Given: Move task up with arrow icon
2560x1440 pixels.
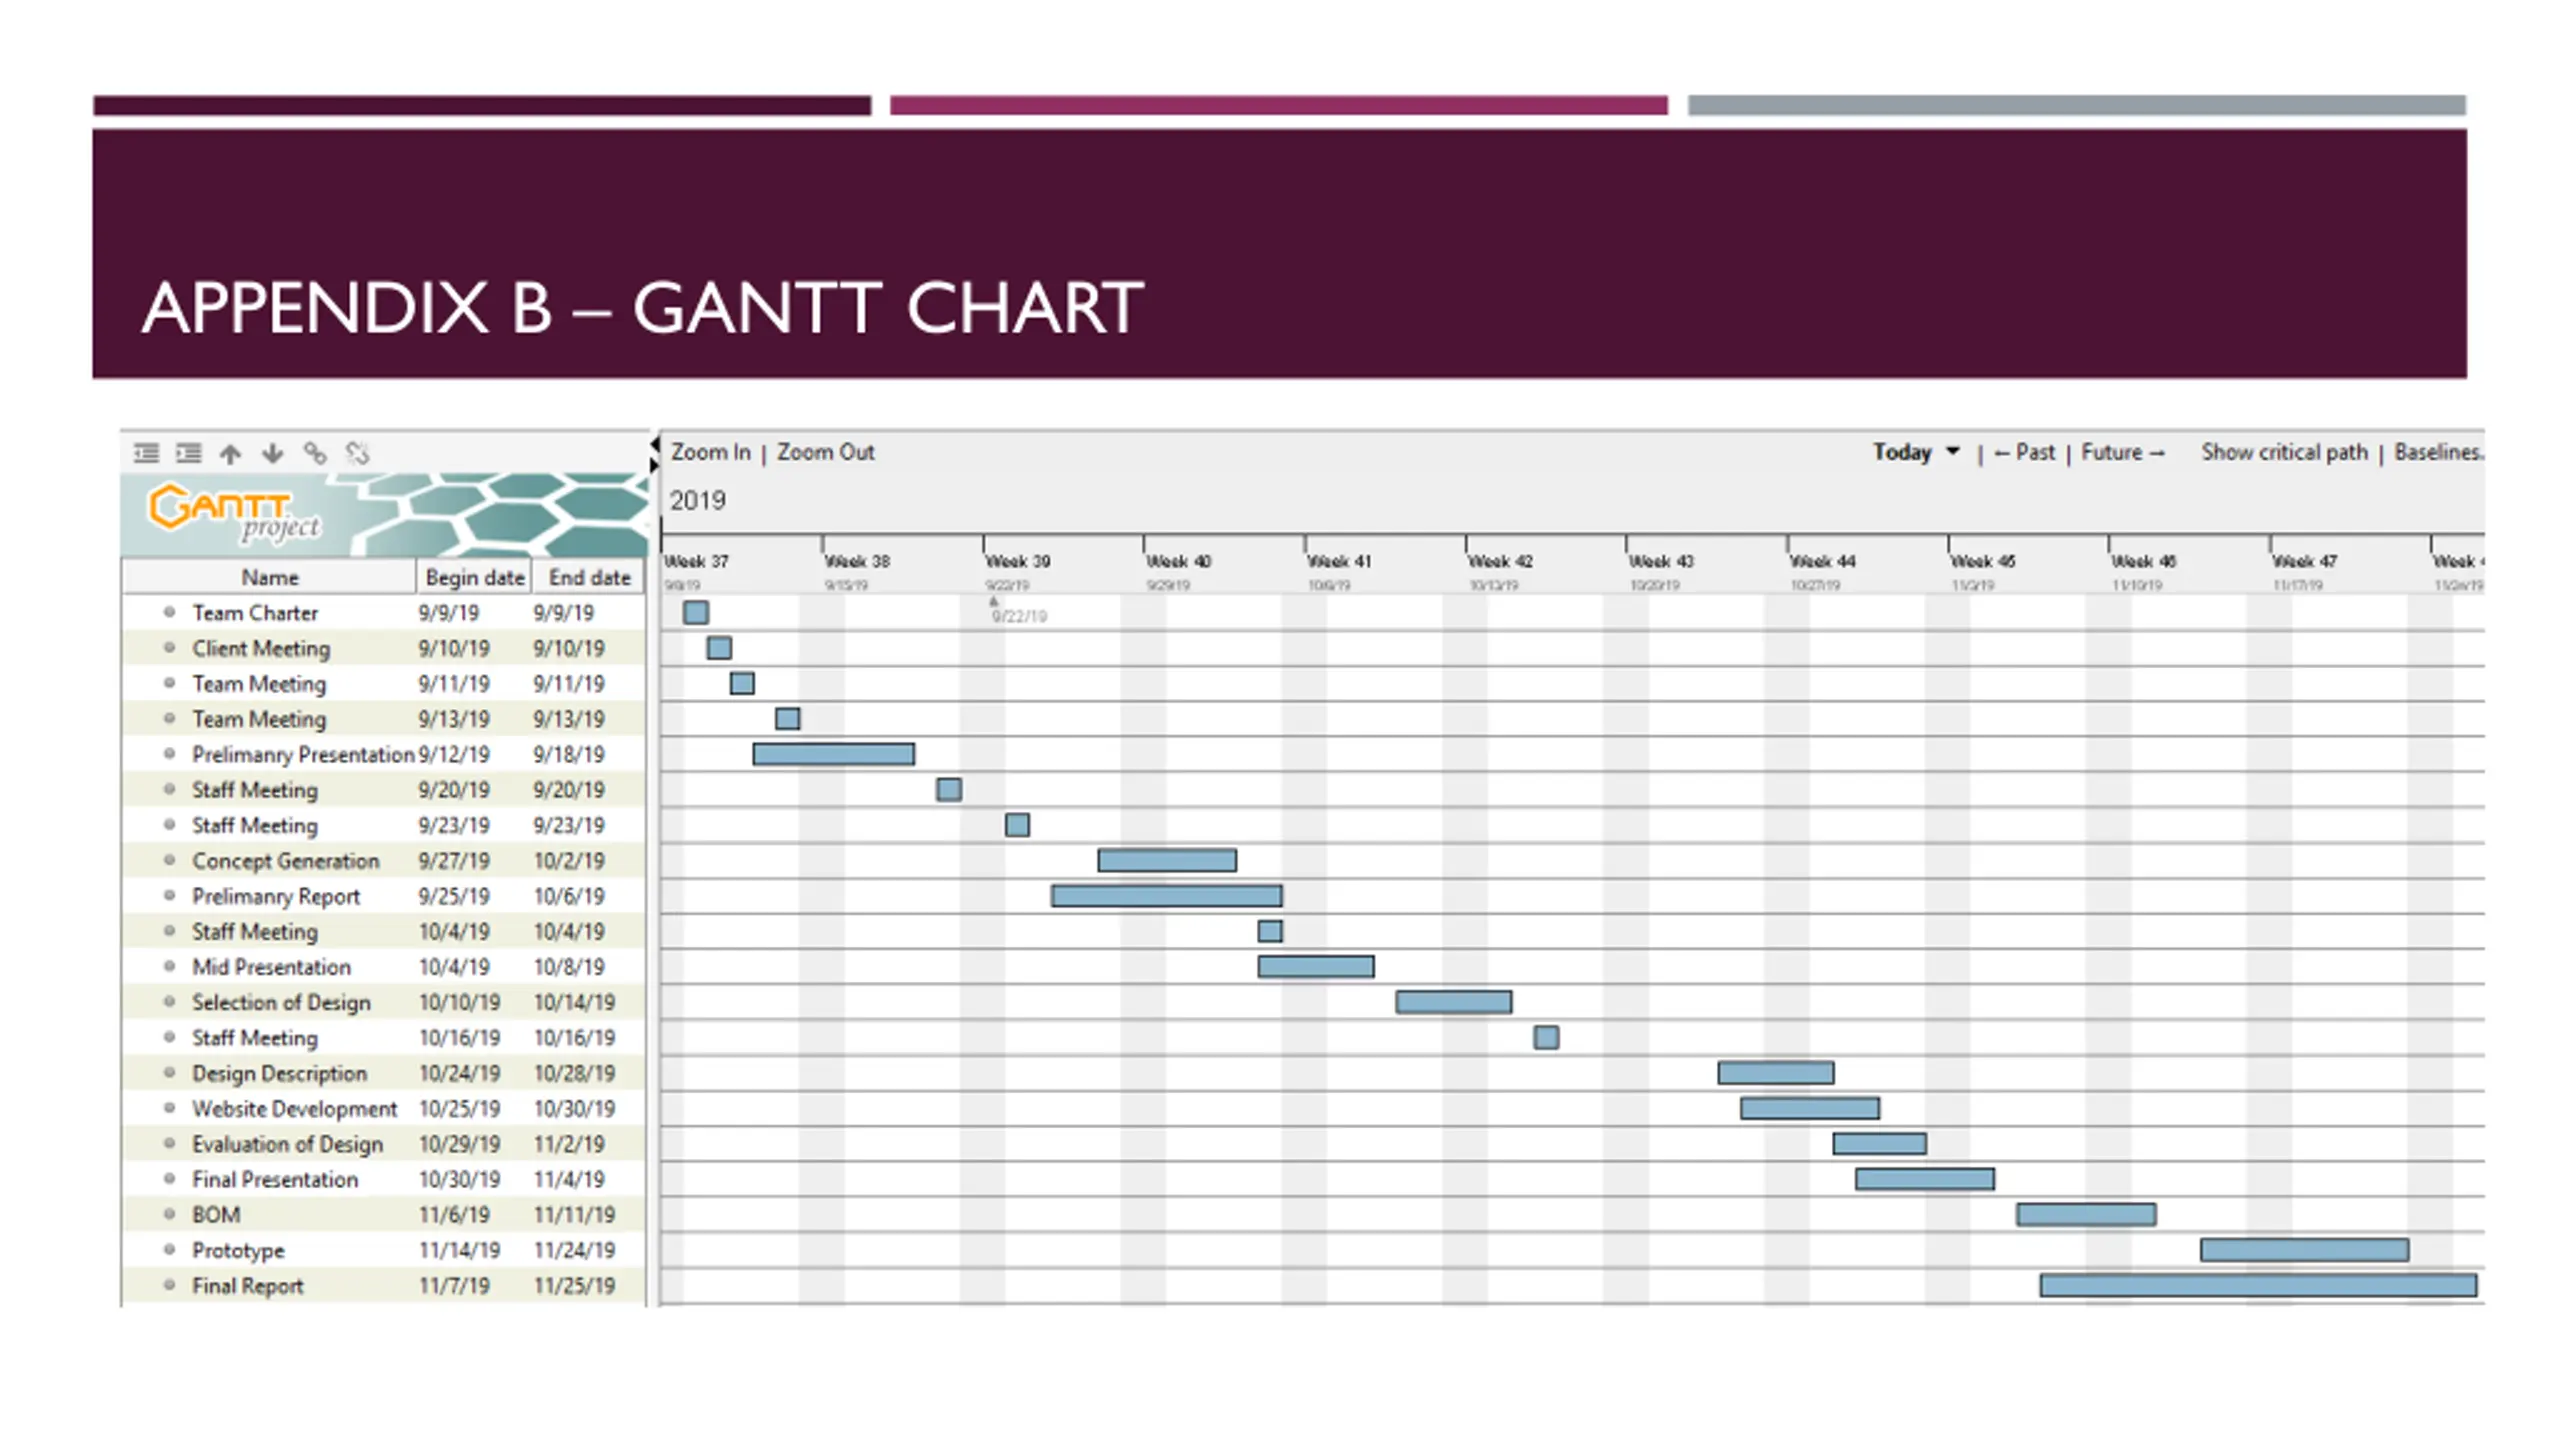Looking at the screenshot, I should click(230, 453).
